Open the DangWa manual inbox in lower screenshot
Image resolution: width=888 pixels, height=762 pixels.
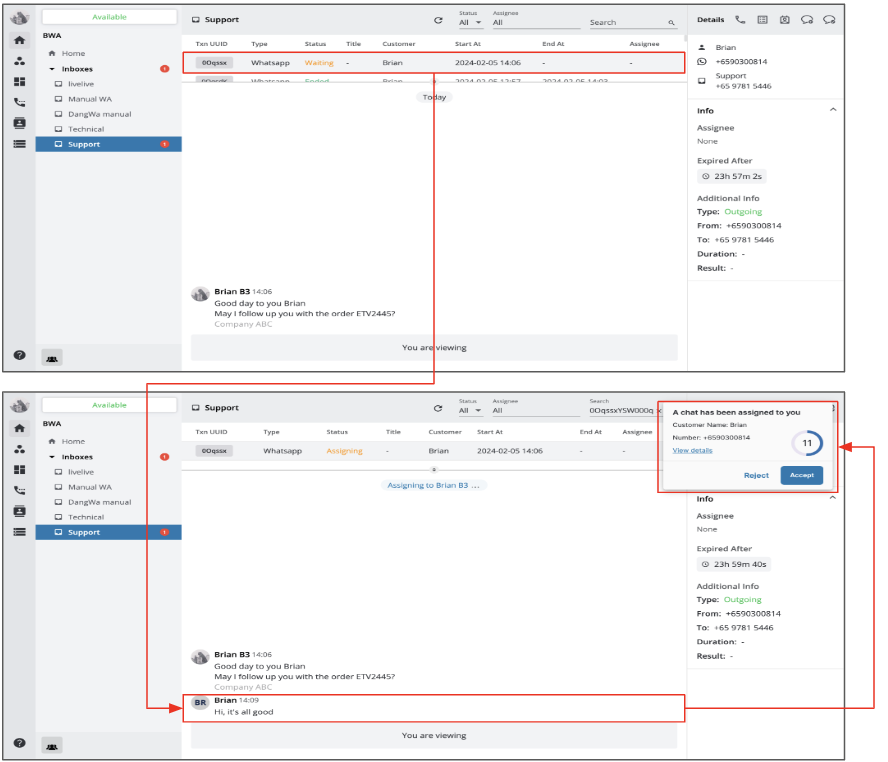point(100,502)
